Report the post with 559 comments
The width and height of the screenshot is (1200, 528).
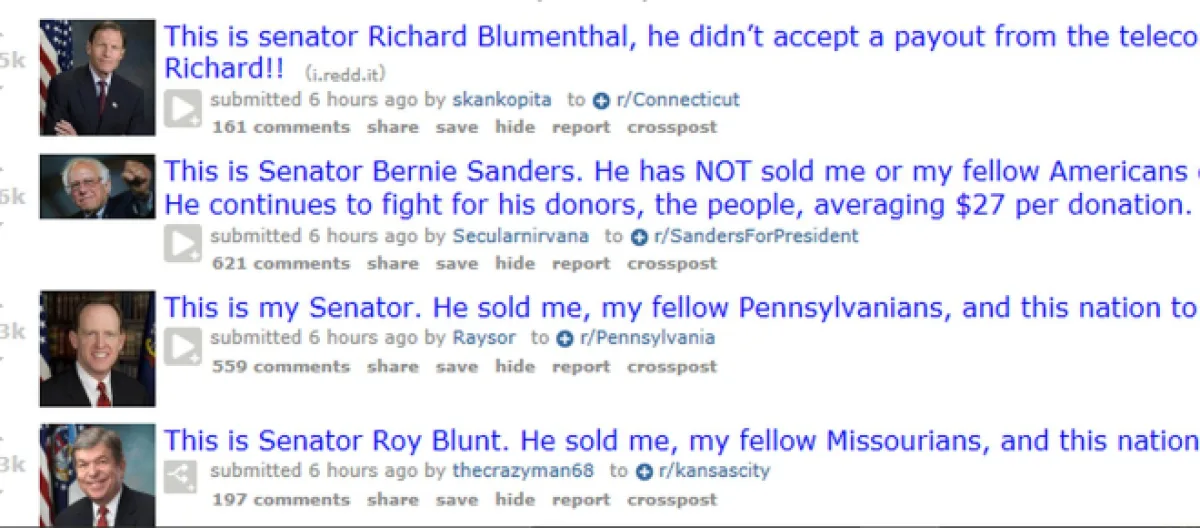[580, 366]
